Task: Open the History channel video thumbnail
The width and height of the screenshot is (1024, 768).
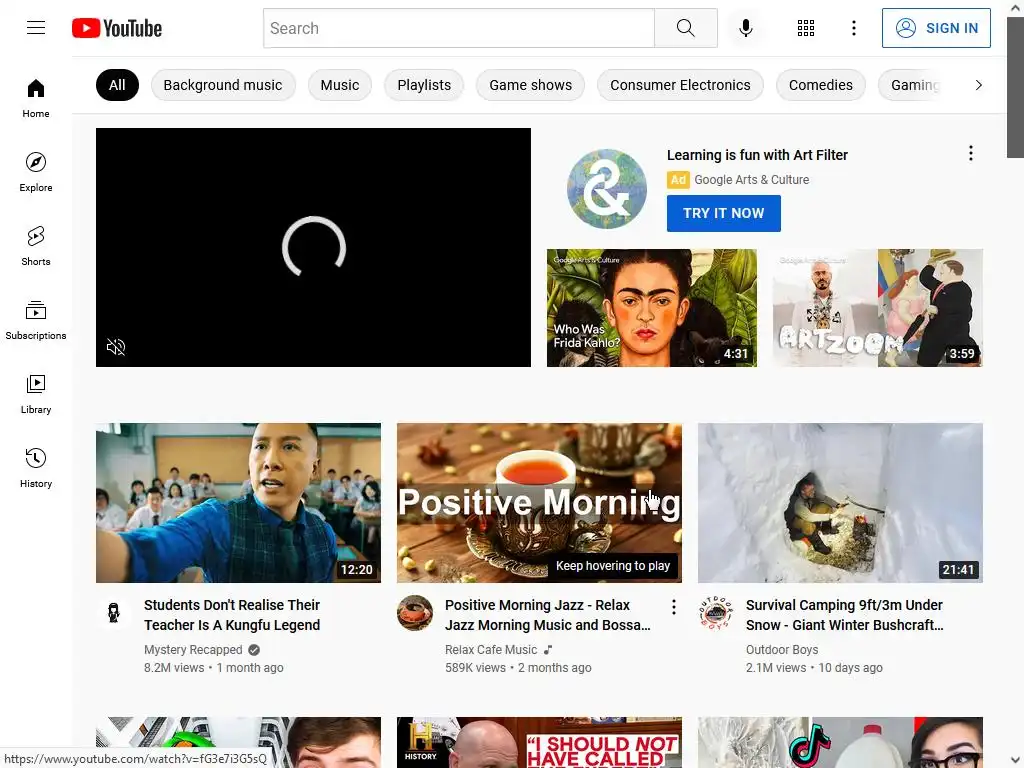Action: click(x=539, y=743)
